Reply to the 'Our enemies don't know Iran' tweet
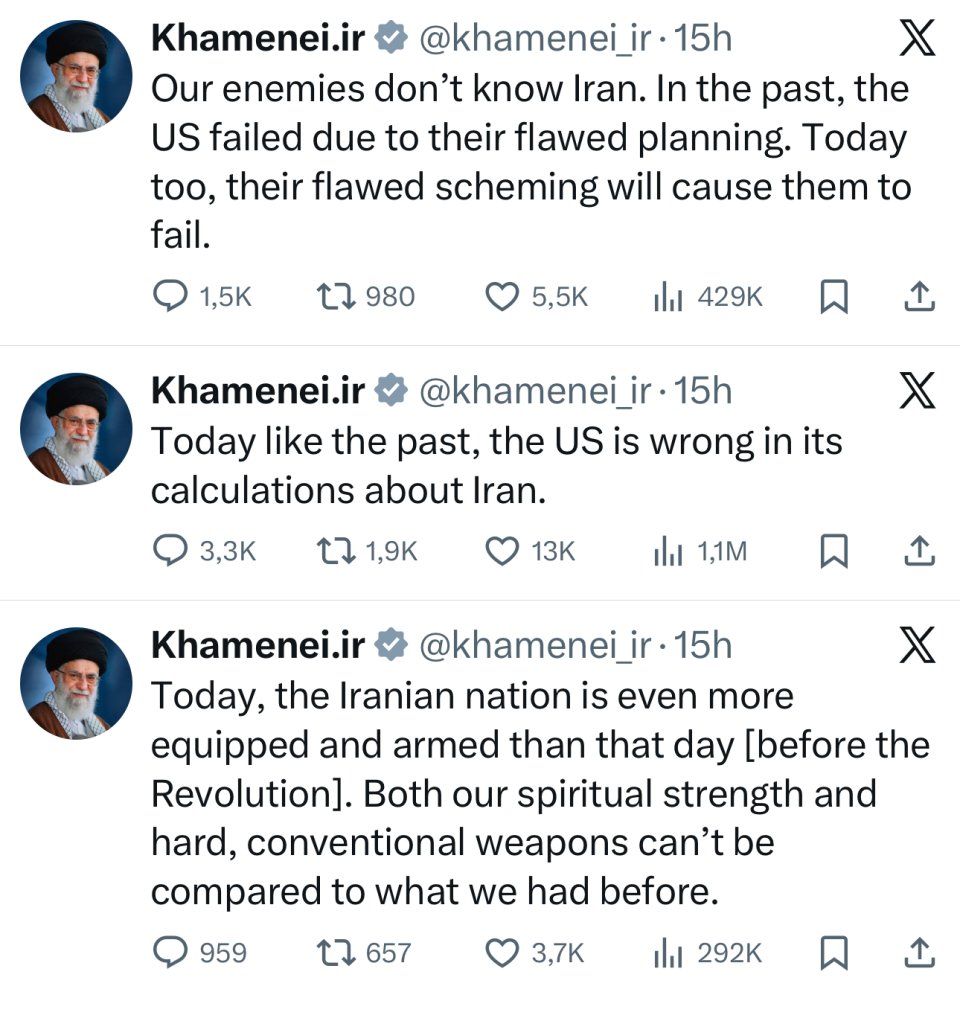The width and height of the screenshot is (960, 1024). (171, 296)
